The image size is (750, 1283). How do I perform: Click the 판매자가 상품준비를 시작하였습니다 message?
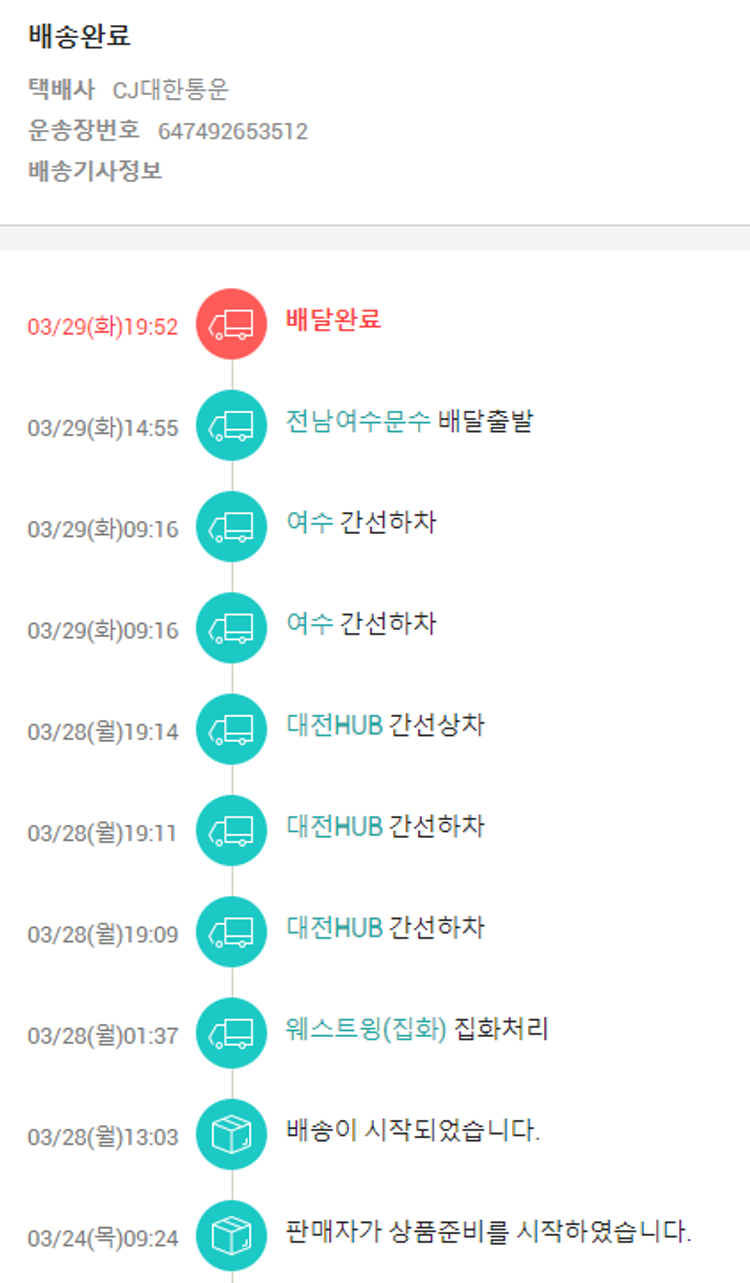click(x=488, y=1232)
